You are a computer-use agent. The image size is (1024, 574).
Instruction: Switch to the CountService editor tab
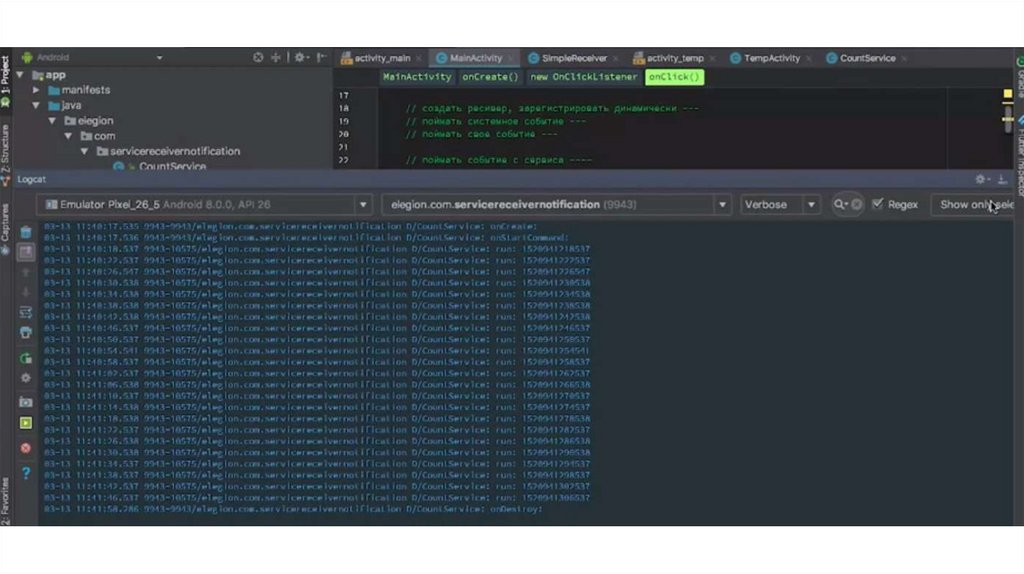pos(866,58)
